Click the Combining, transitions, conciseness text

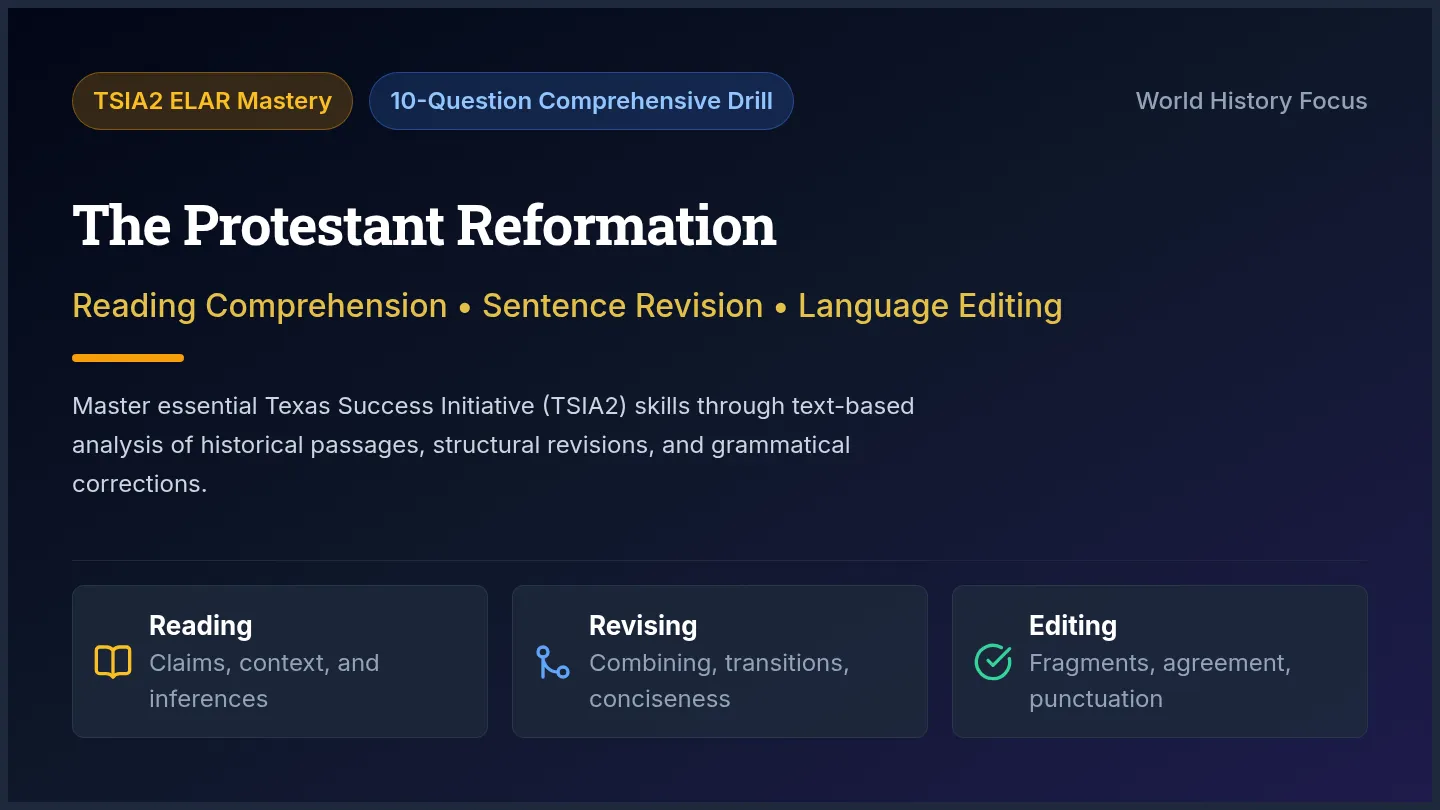pos(719,681)
